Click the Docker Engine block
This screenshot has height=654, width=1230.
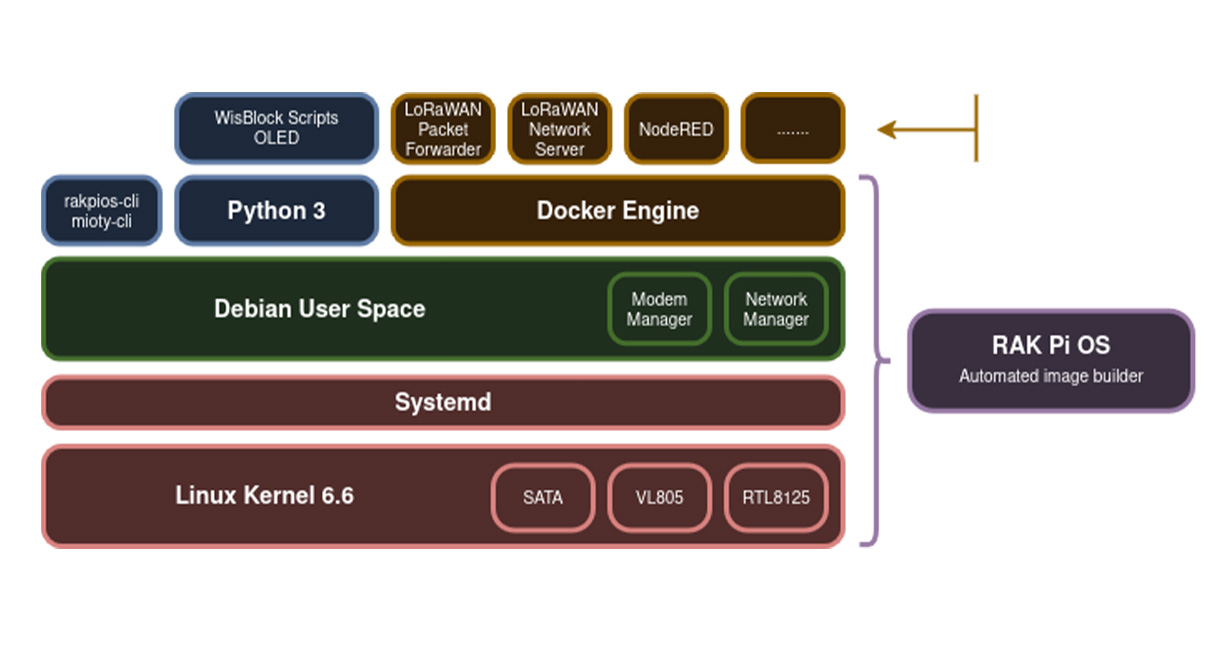[618, 211]
